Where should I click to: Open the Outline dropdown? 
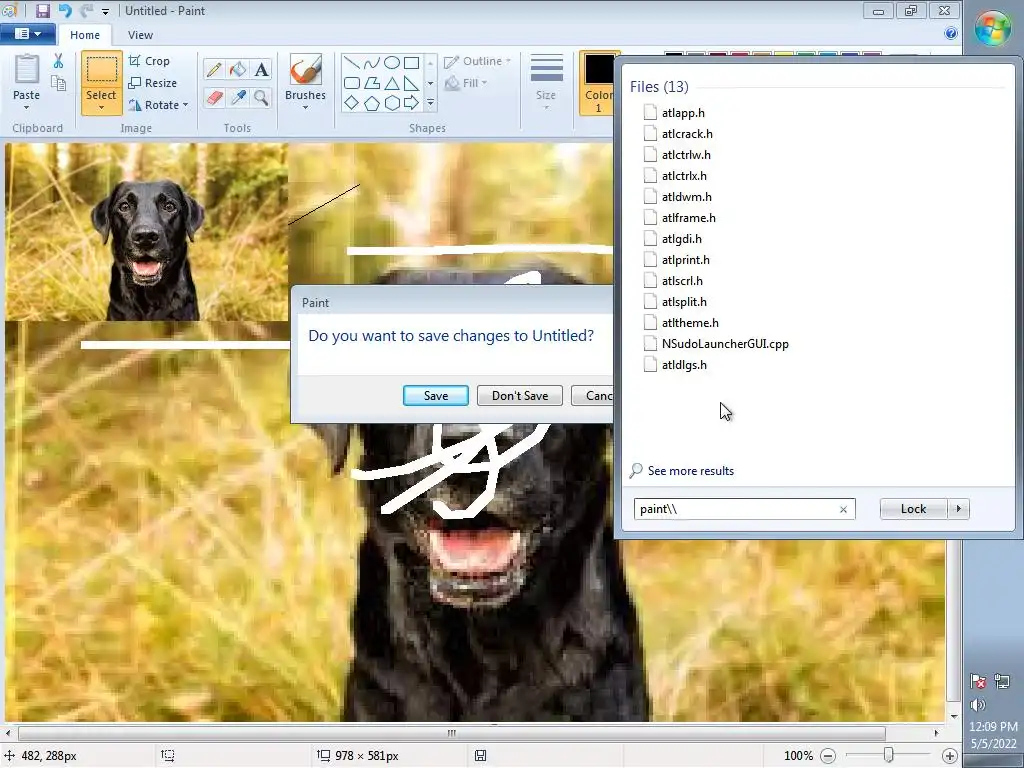click(477, 61)
